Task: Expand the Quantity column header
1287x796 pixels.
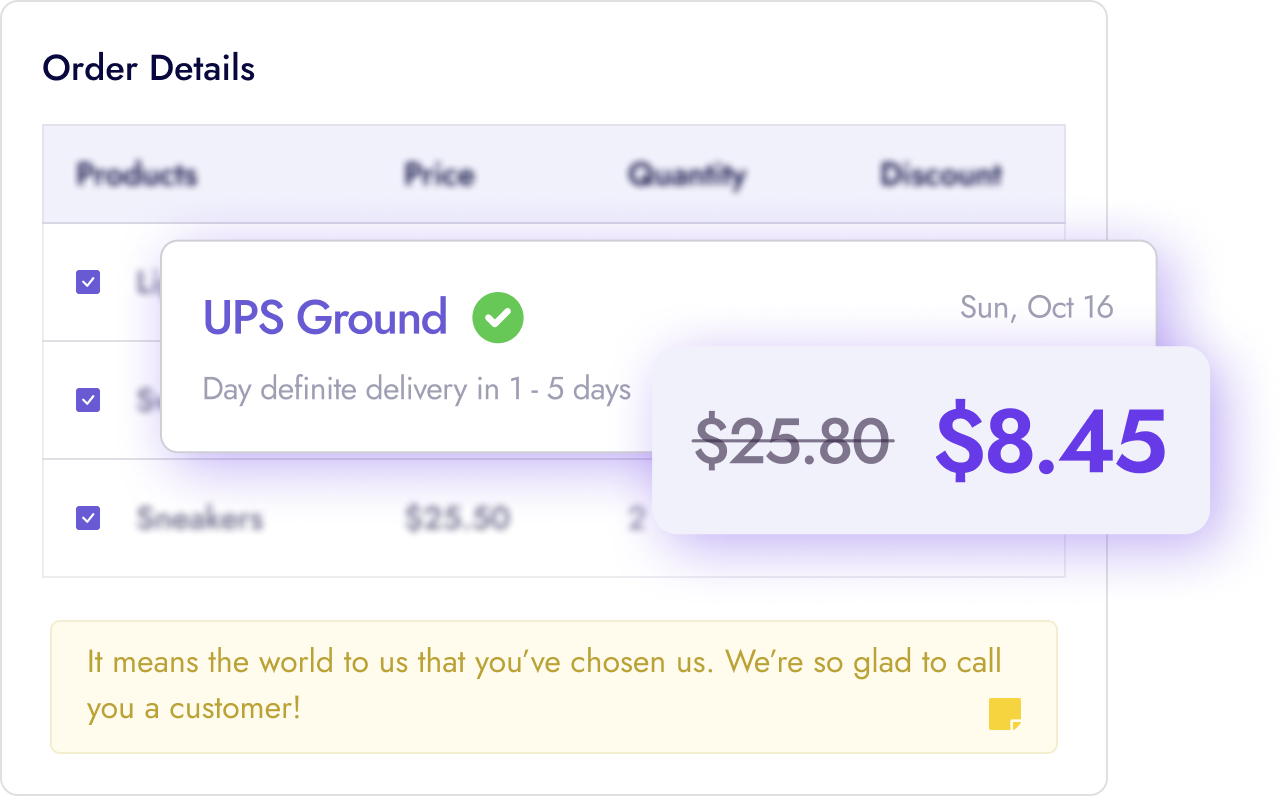Action: 686,174
